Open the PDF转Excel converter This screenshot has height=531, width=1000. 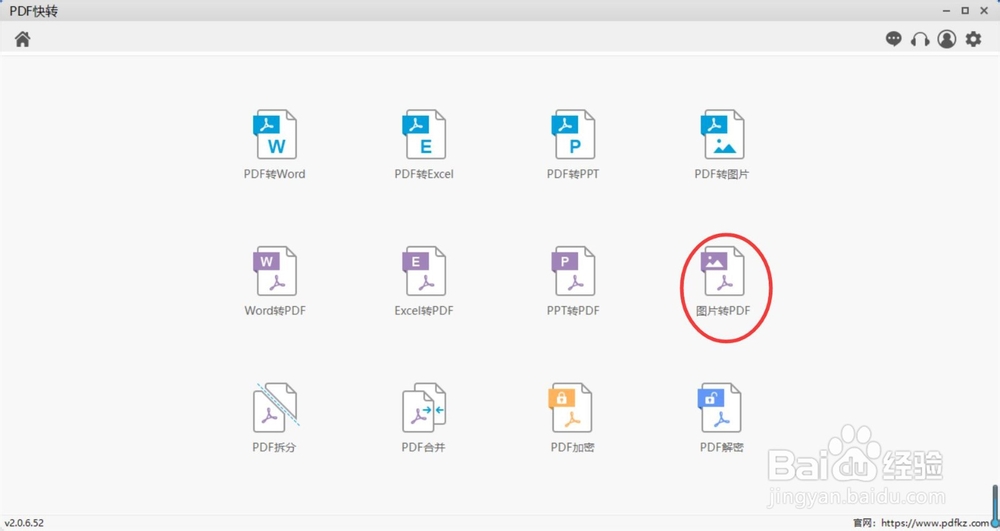pos(424,143)
